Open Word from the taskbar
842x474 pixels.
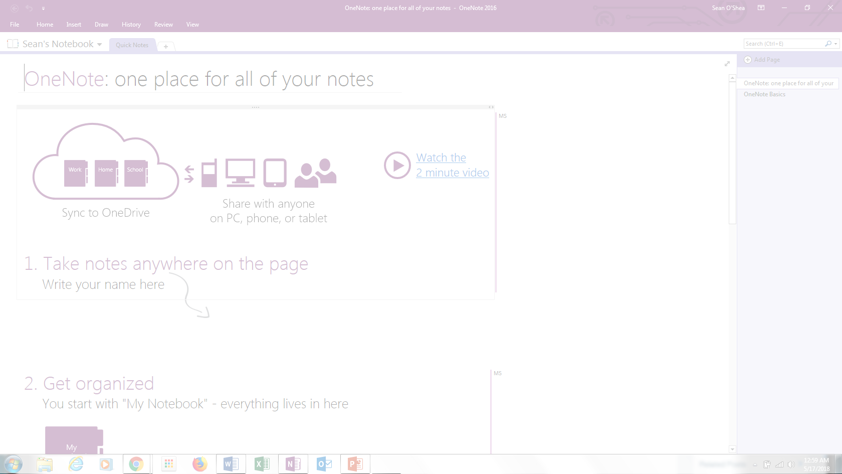pos(231,464)
